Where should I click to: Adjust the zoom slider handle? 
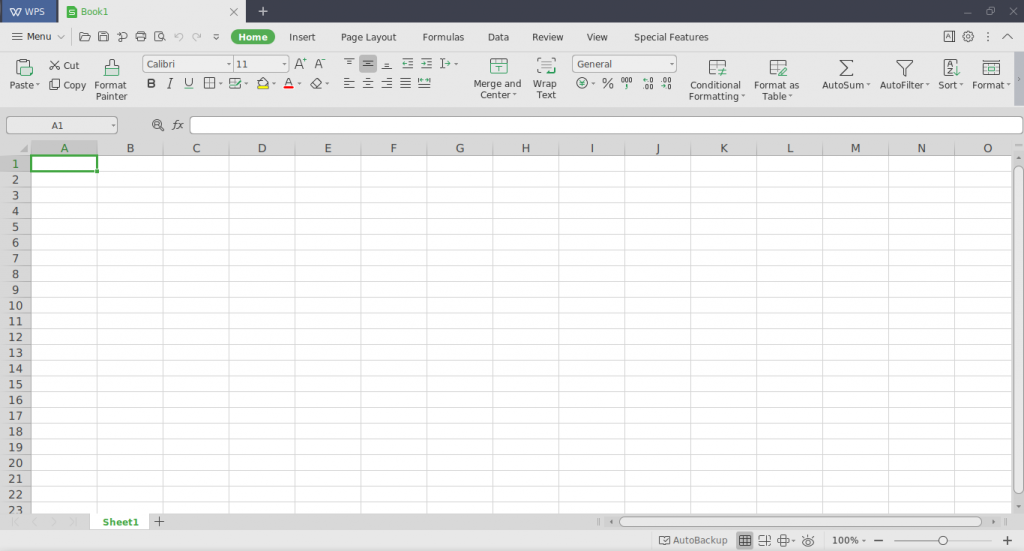coord(942,541)
